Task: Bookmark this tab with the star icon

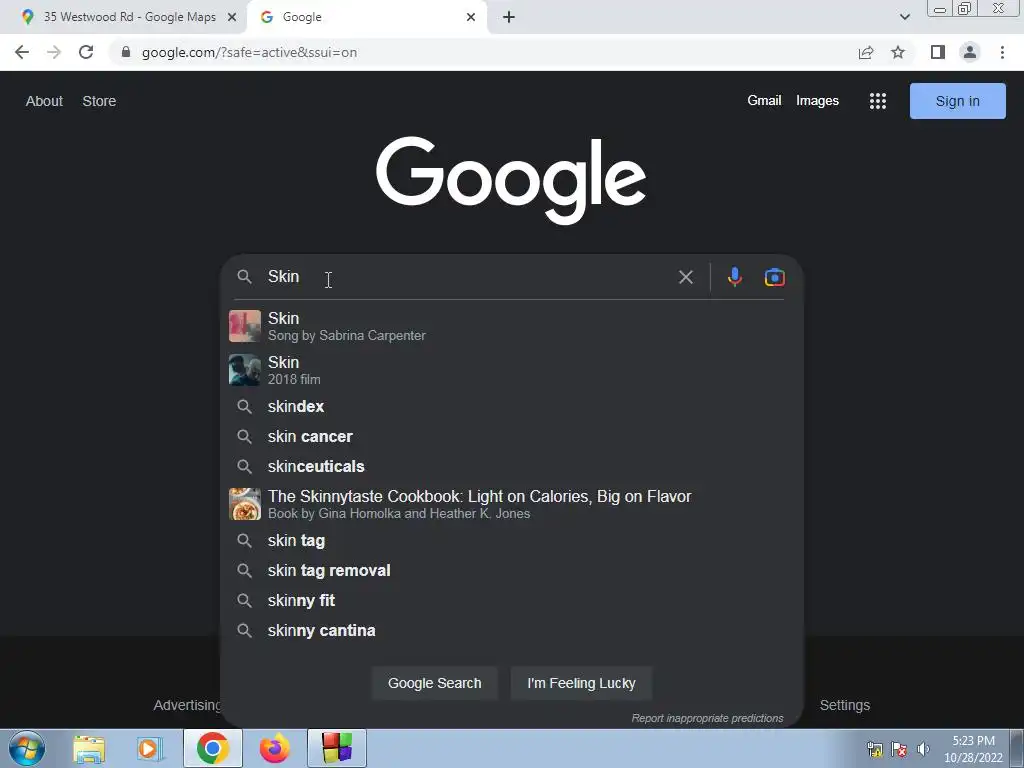Action: (898, 52)
